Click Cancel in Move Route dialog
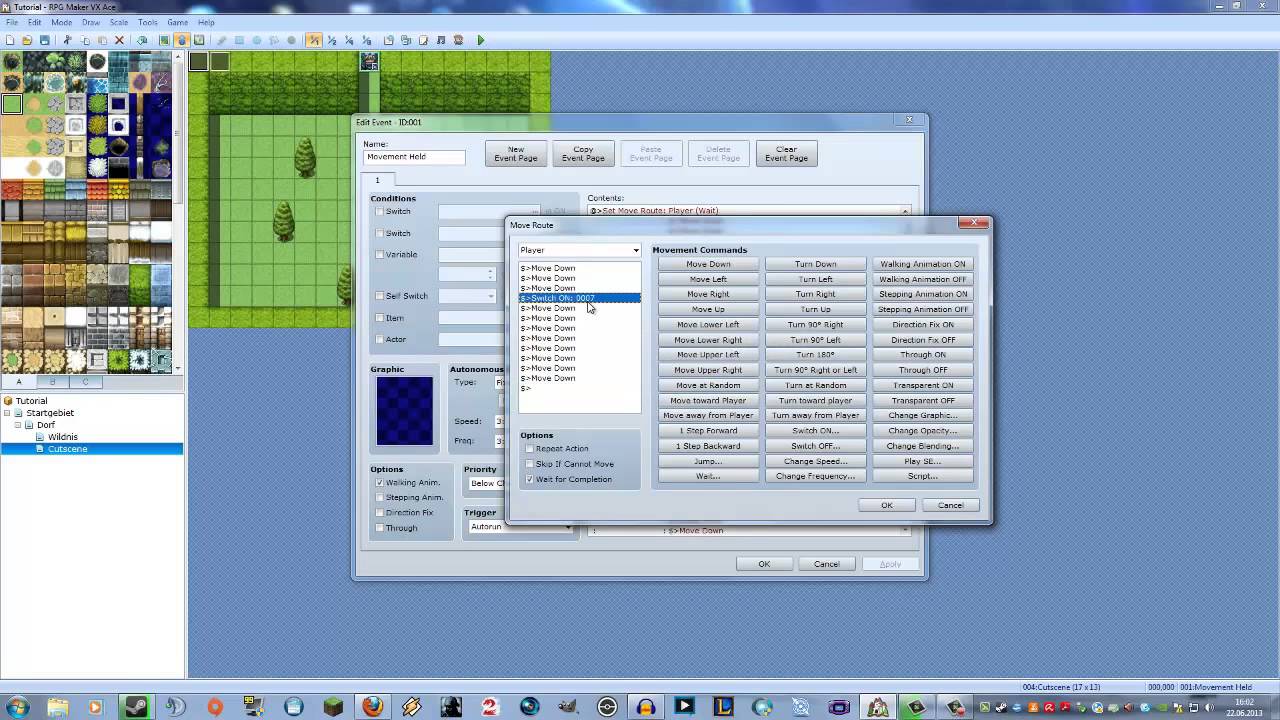 point(950,505)
